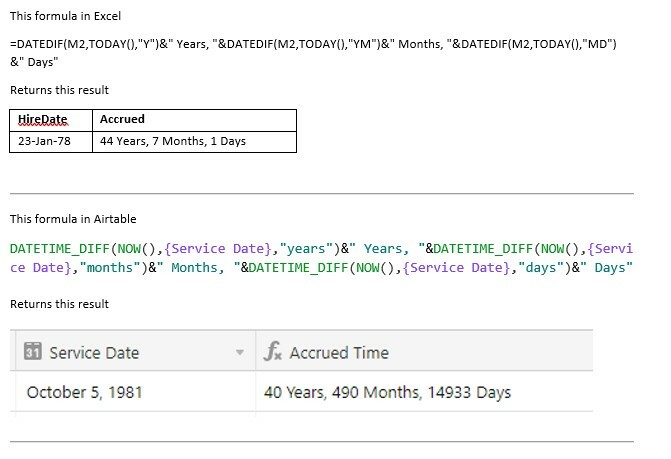Screen dimensions: 671x459
Task: Select the 44 Years, 7 Months, 1 Days cell
Action: 194,142
